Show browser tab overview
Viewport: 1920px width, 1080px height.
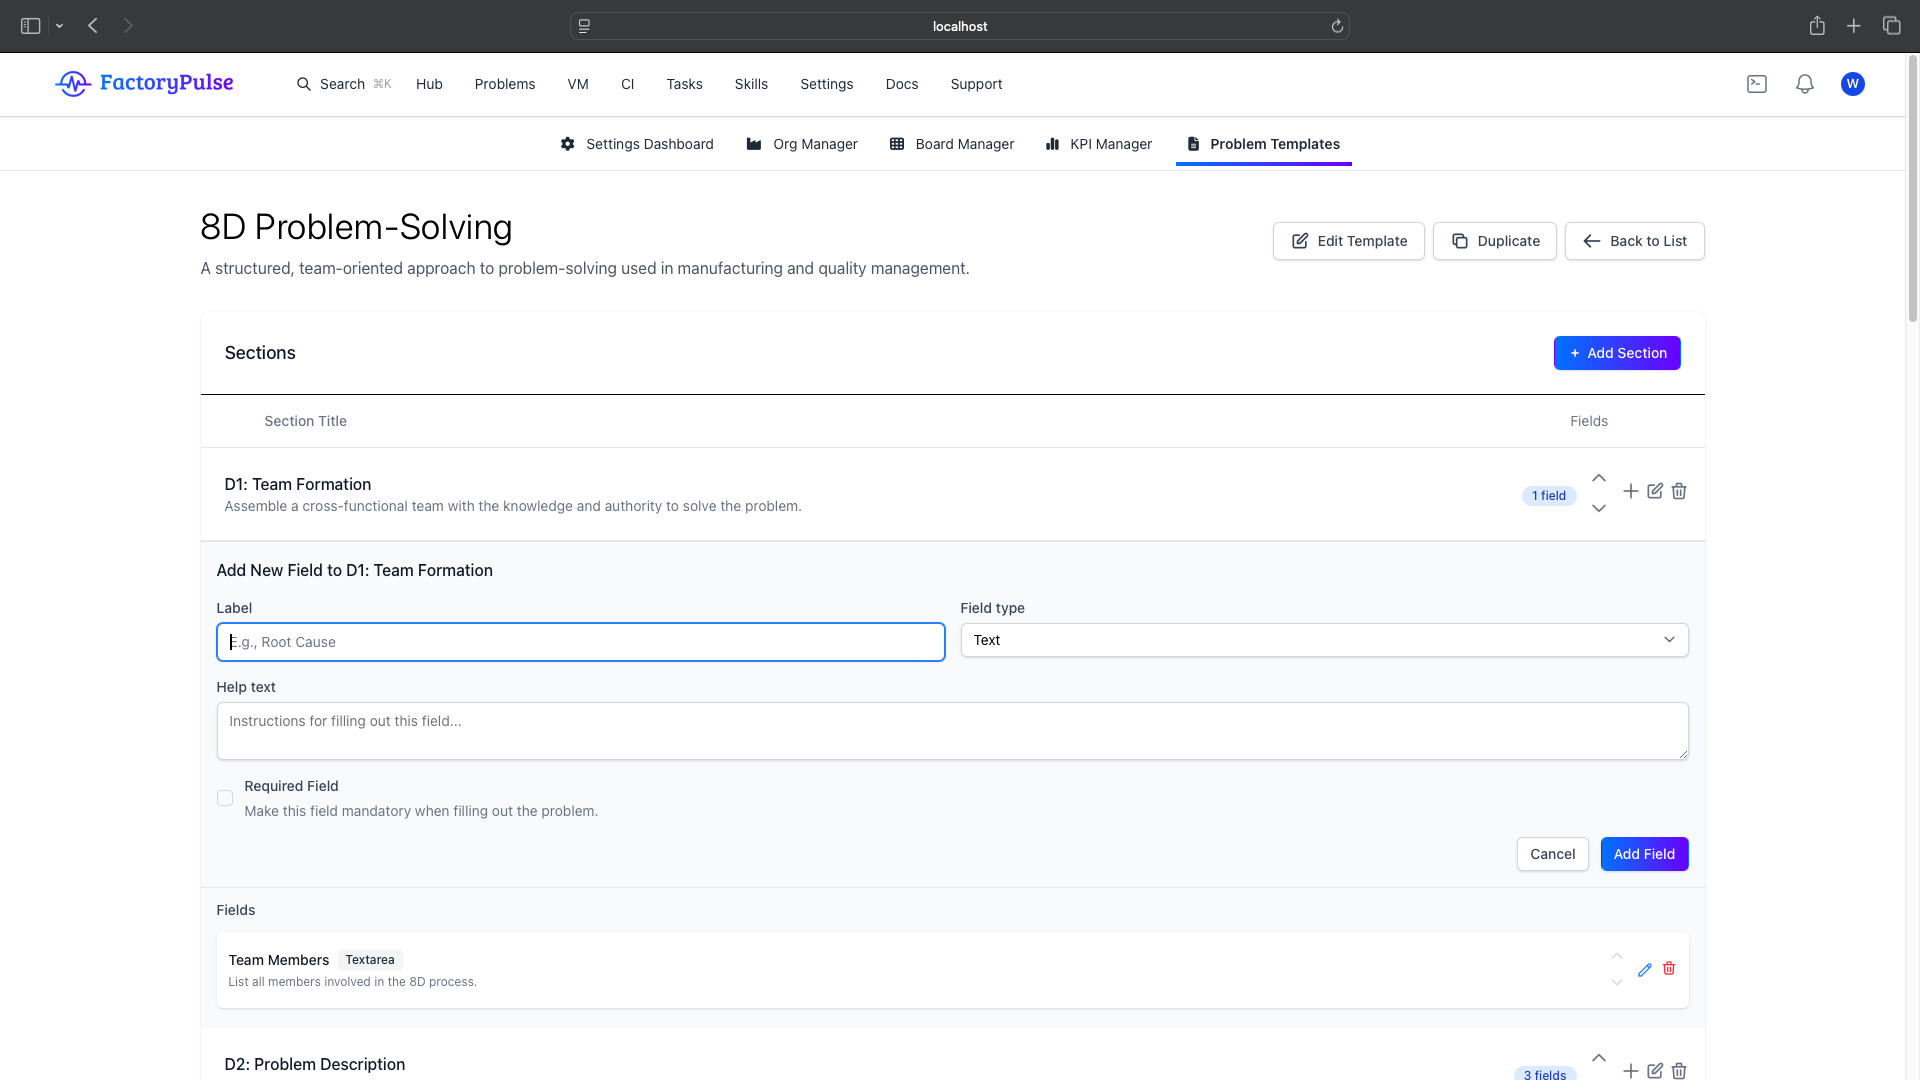click(1891, 26)
